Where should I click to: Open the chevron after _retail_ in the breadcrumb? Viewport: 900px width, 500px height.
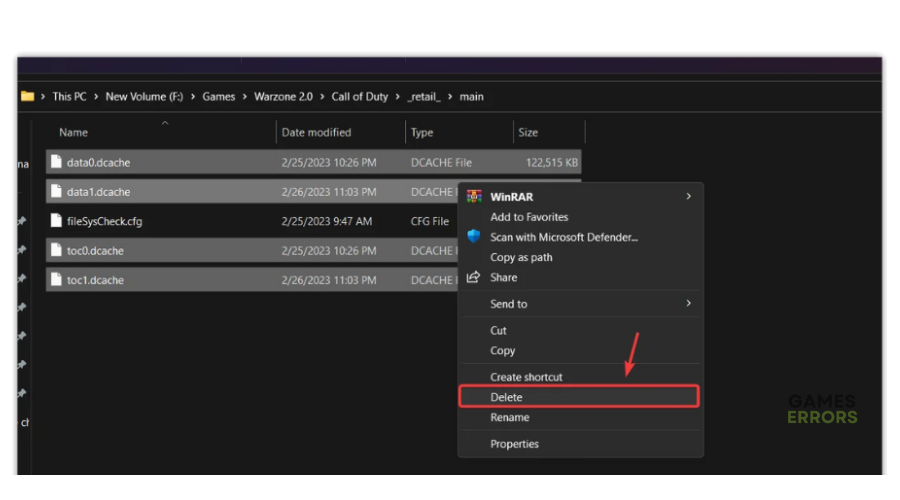click(x=450, y=96)
